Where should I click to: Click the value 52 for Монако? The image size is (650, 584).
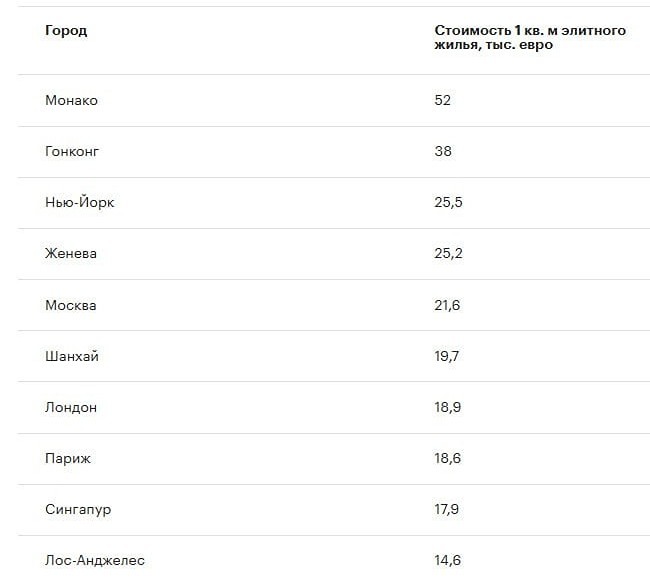point(443,100)
